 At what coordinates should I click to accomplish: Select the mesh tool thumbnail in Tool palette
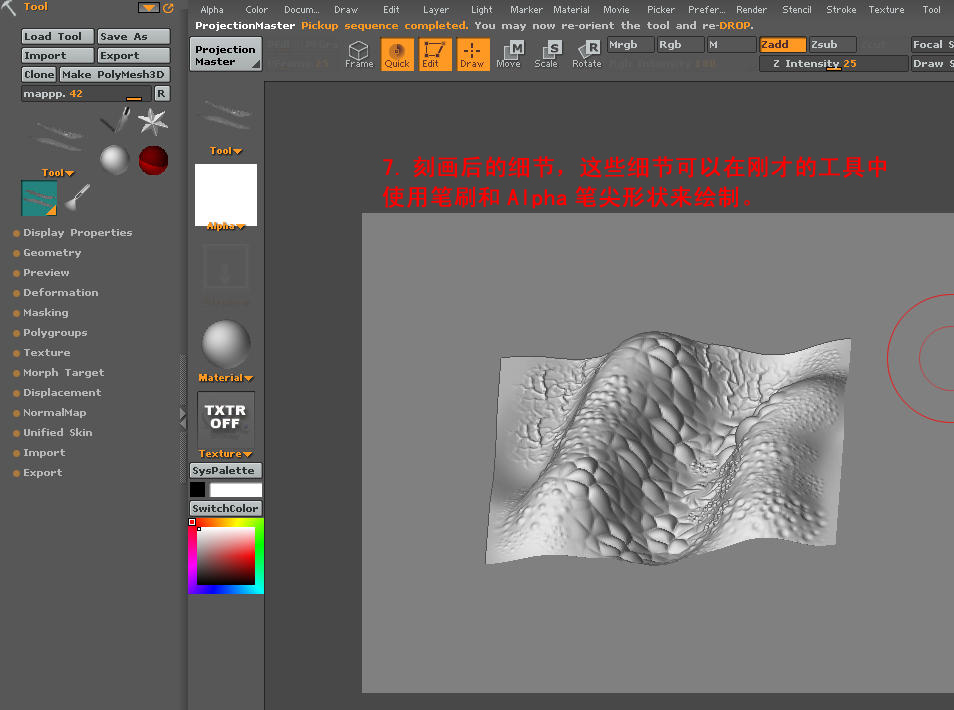[59, 136]
